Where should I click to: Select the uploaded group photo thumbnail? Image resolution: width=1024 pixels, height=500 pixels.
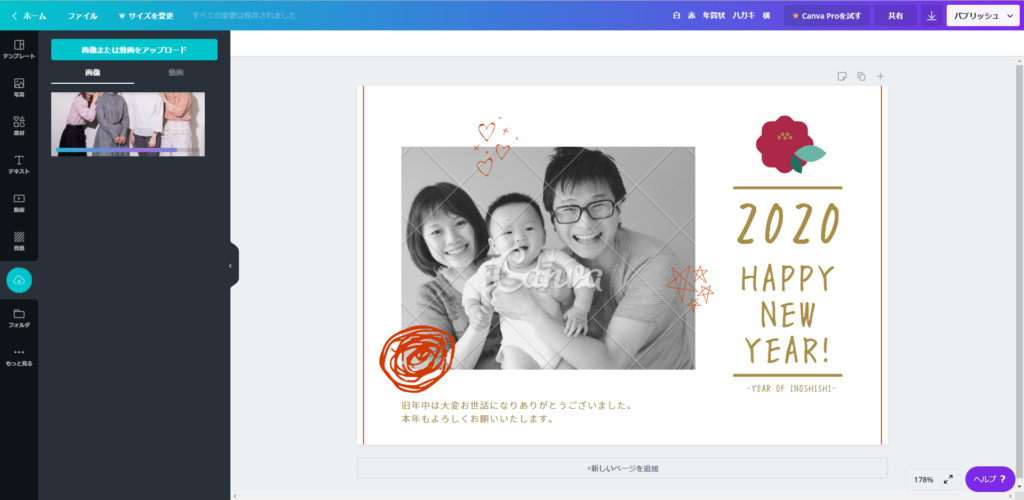coord(128,124)
